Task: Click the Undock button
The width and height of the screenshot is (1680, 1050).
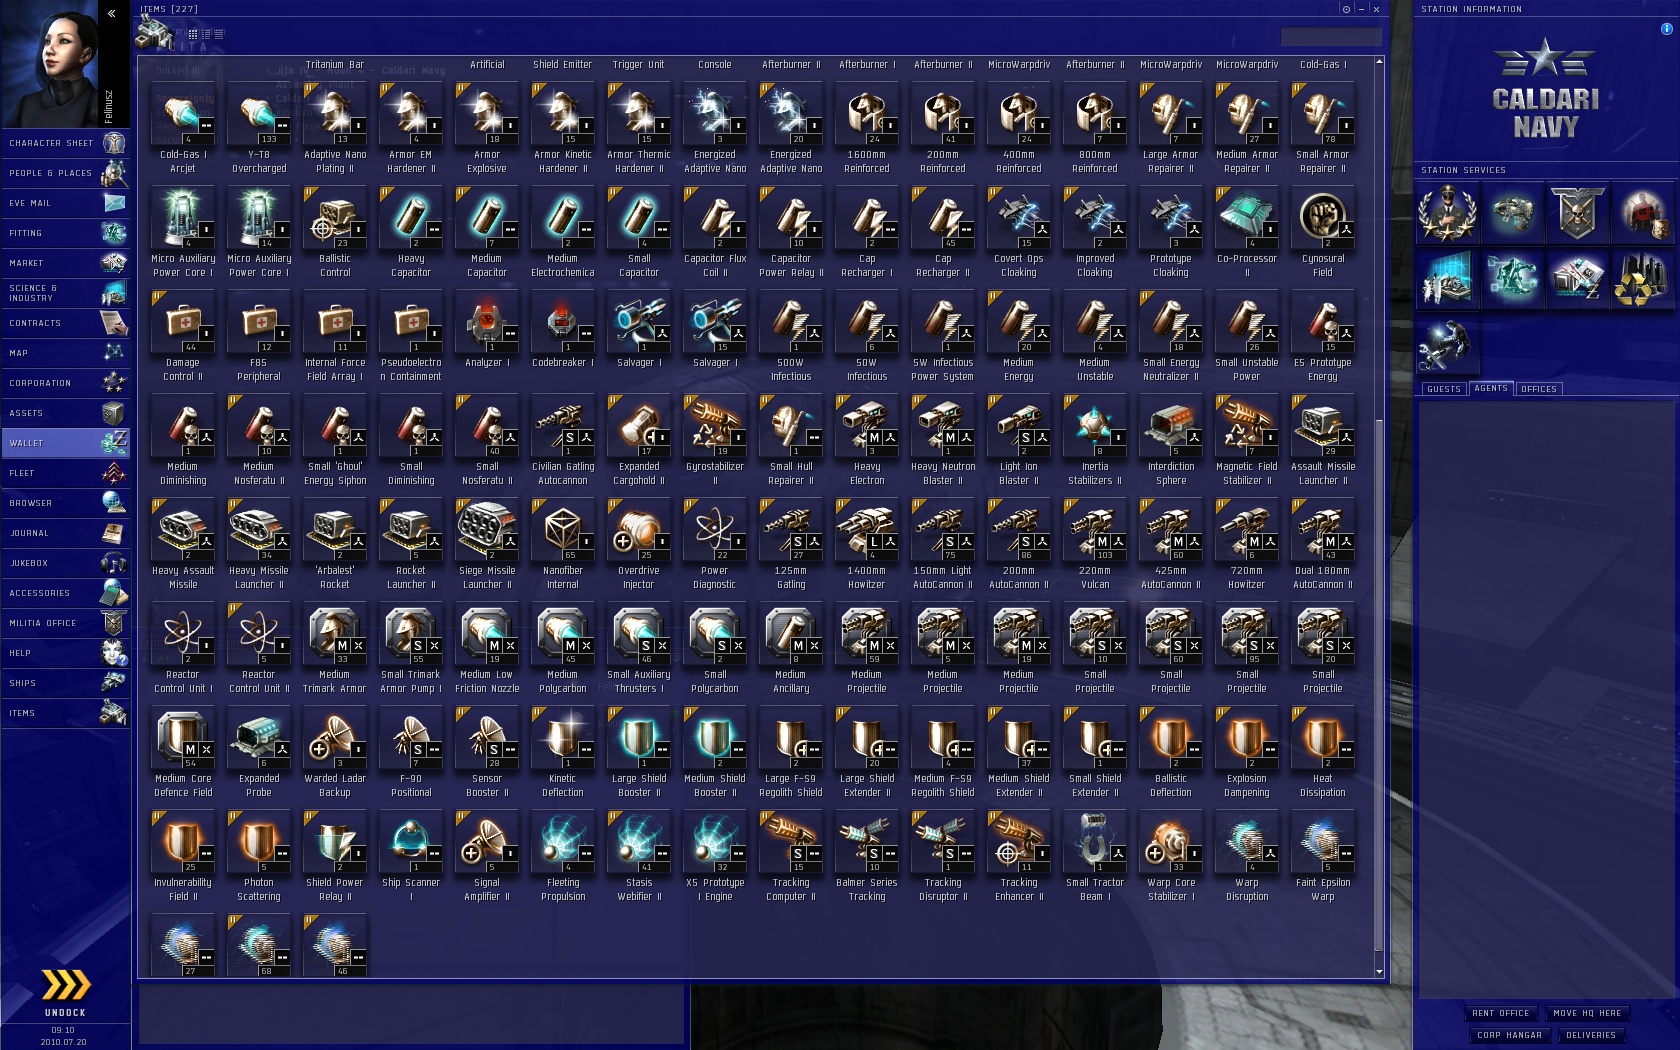Action: tap(65, 993)
